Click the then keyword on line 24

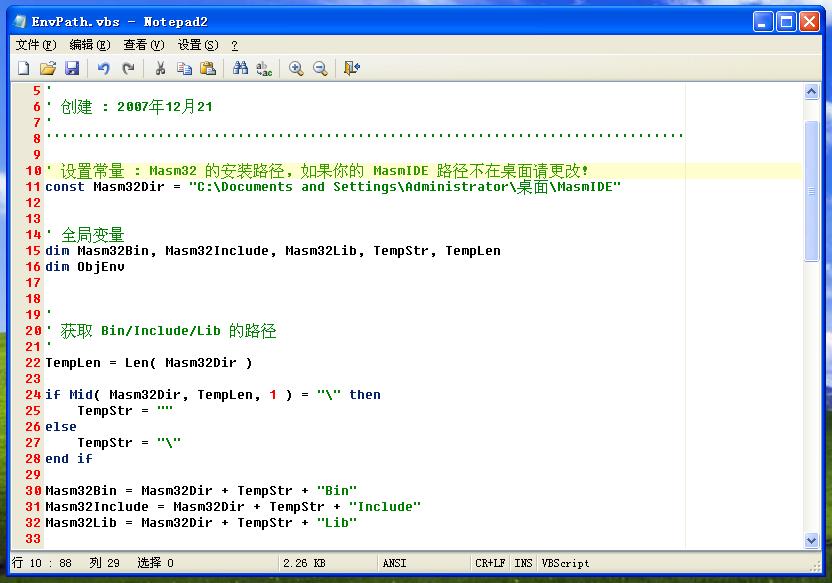coord(365,395)
